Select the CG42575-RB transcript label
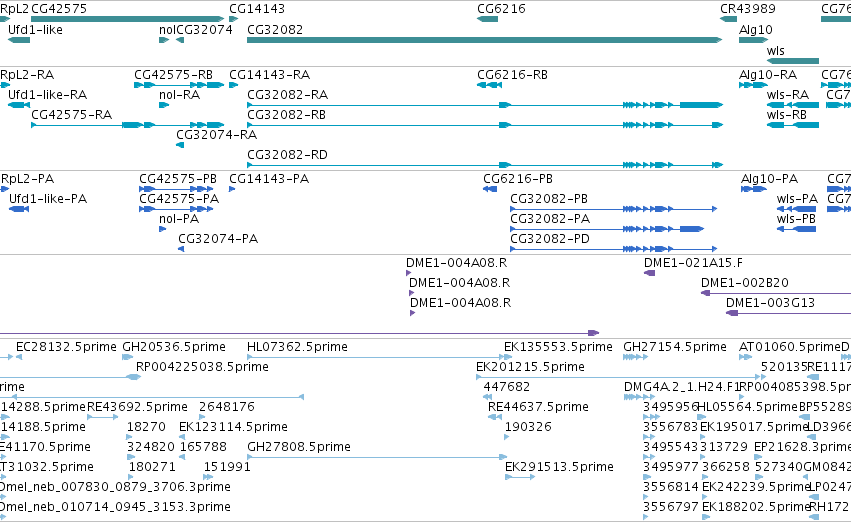851x522 pixels. coord(174,75)
